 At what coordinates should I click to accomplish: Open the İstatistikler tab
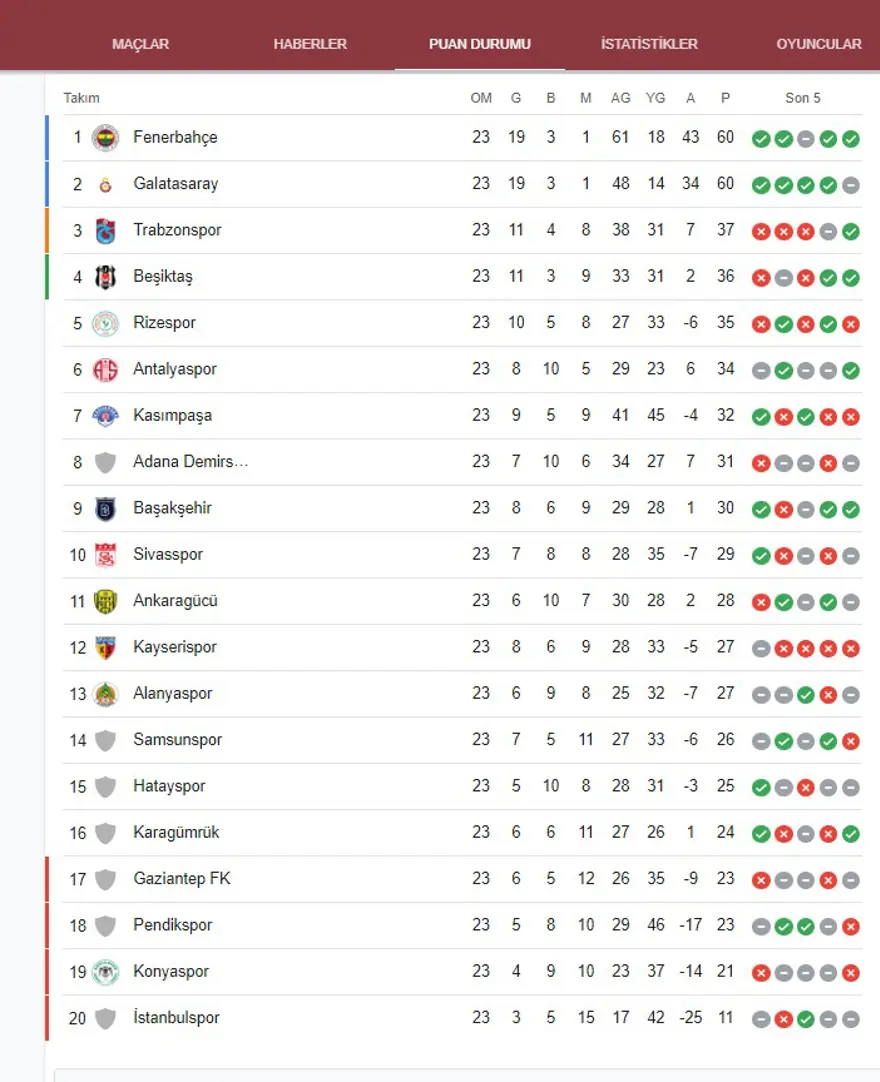click(649, 44)
